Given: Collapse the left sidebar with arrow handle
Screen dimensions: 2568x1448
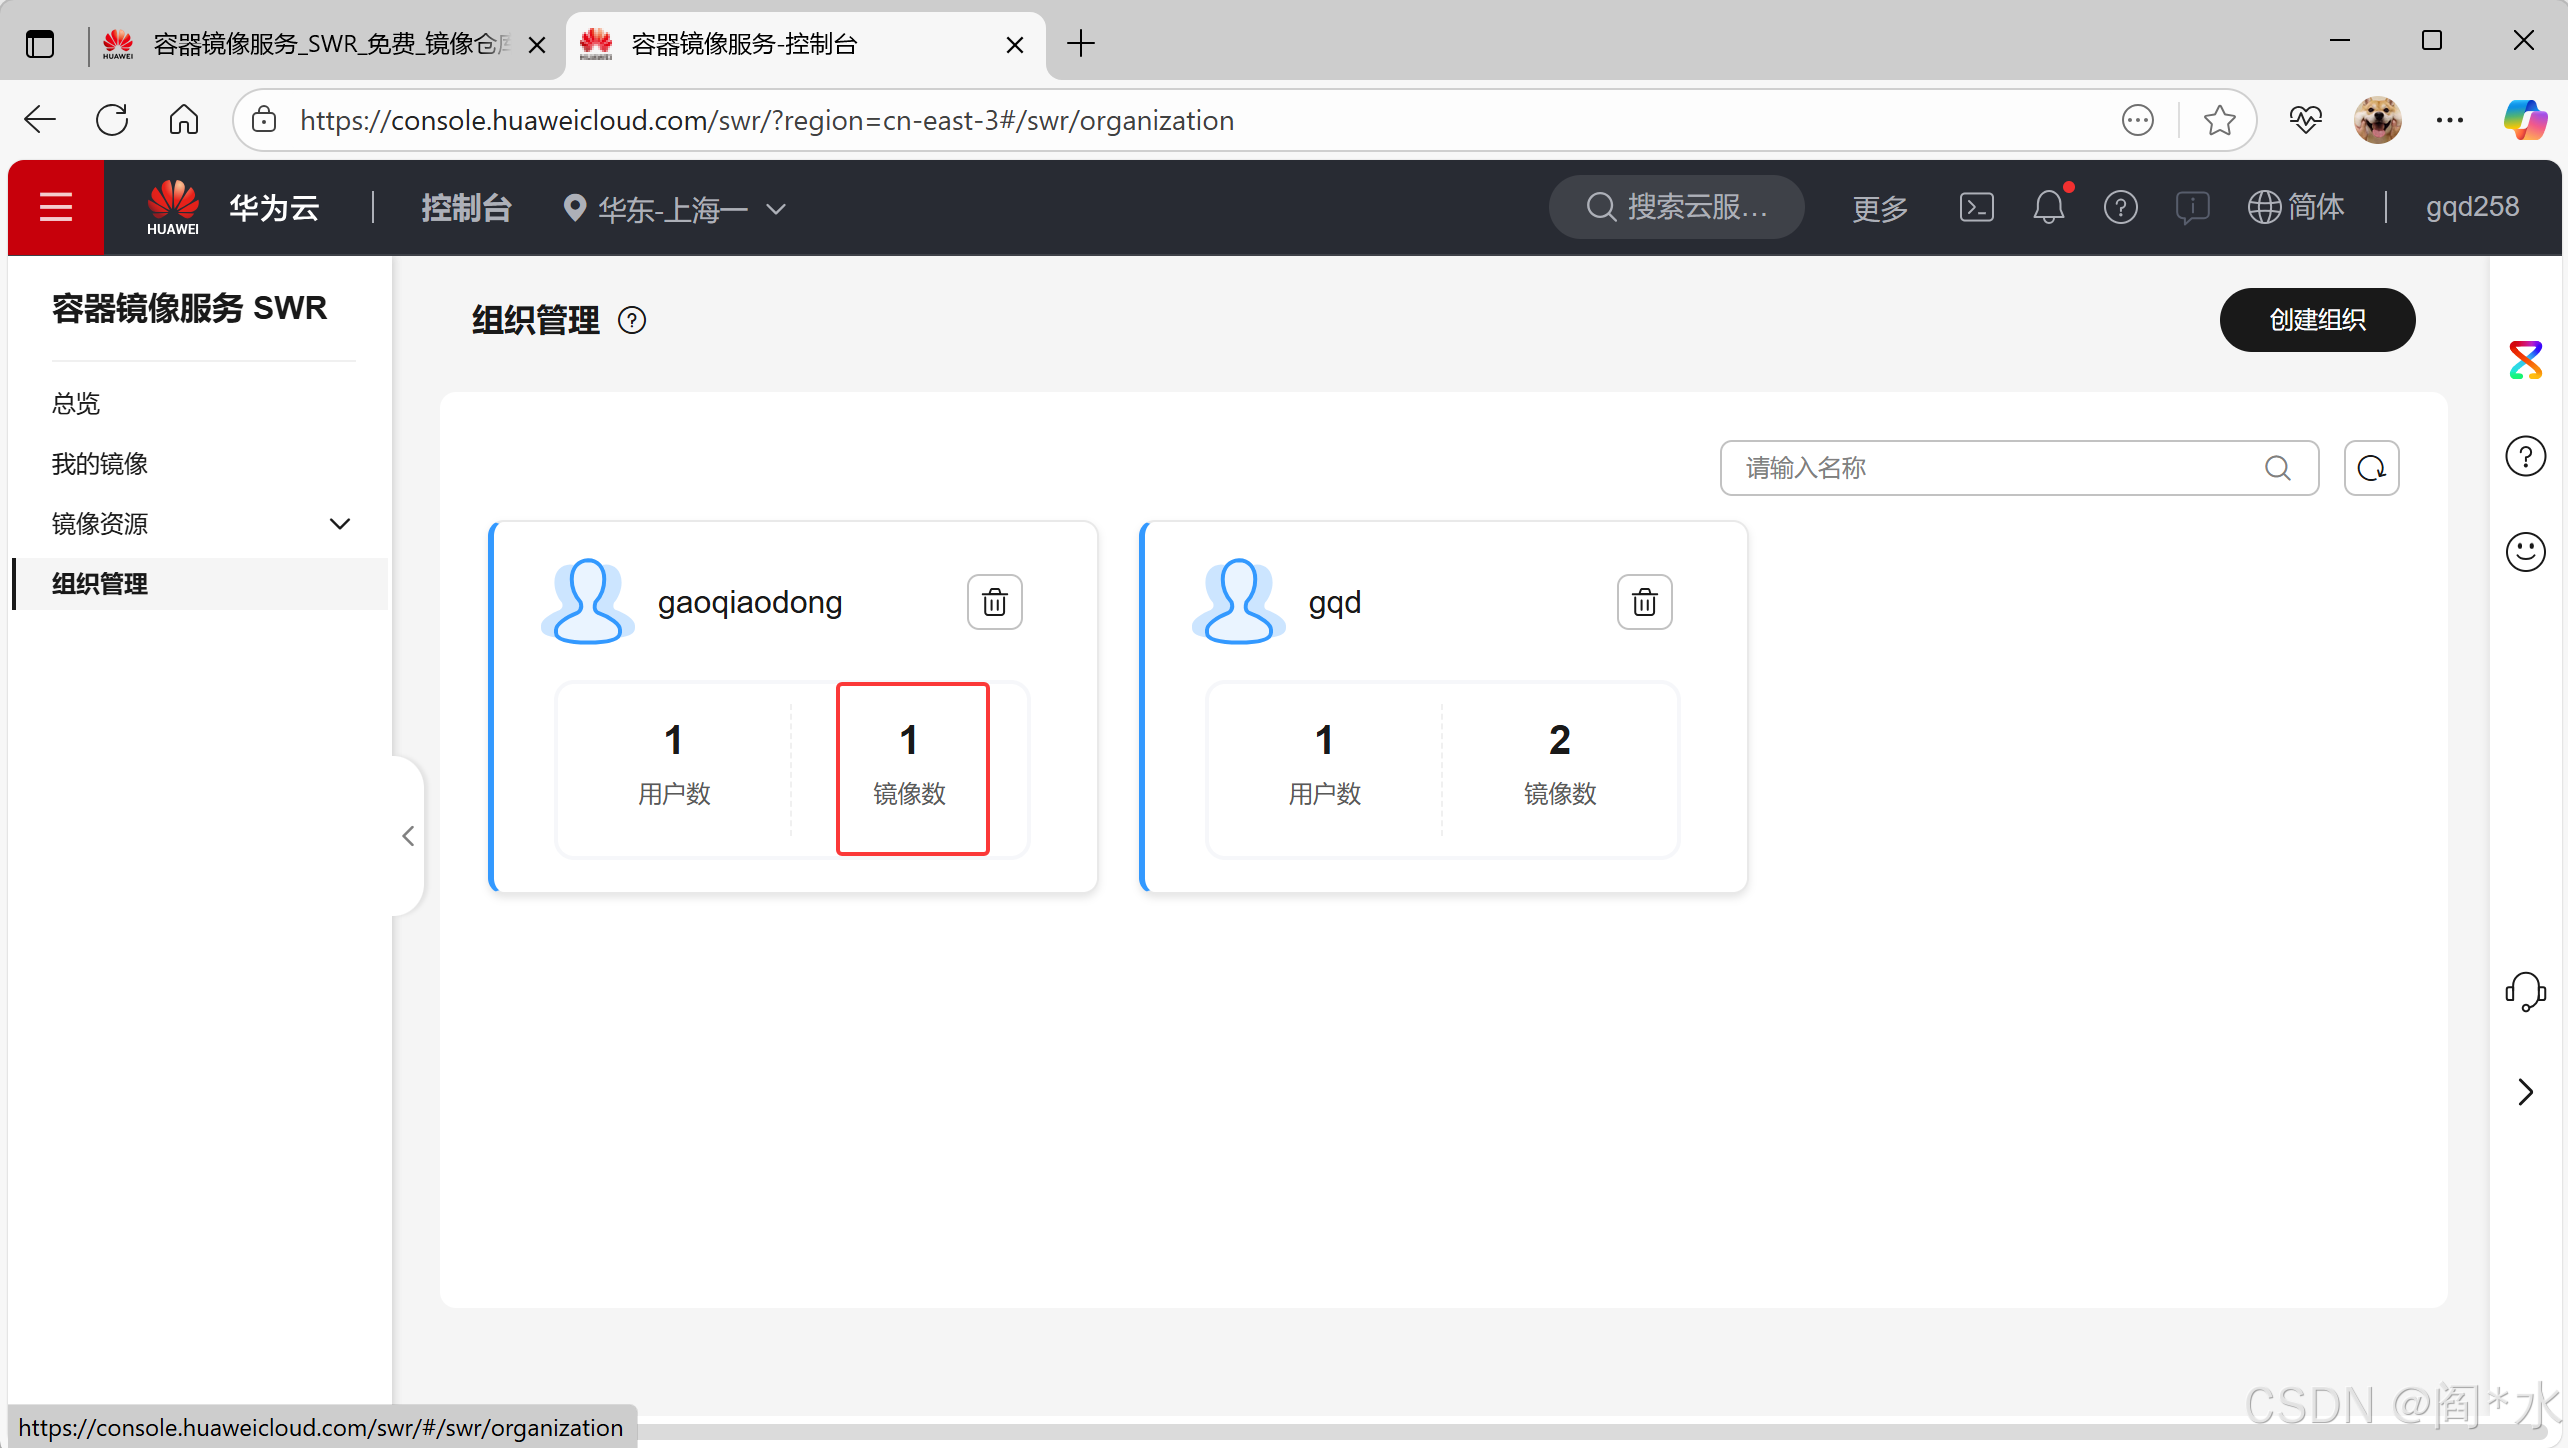Looking at the screenshot, I should click(408, 836).
